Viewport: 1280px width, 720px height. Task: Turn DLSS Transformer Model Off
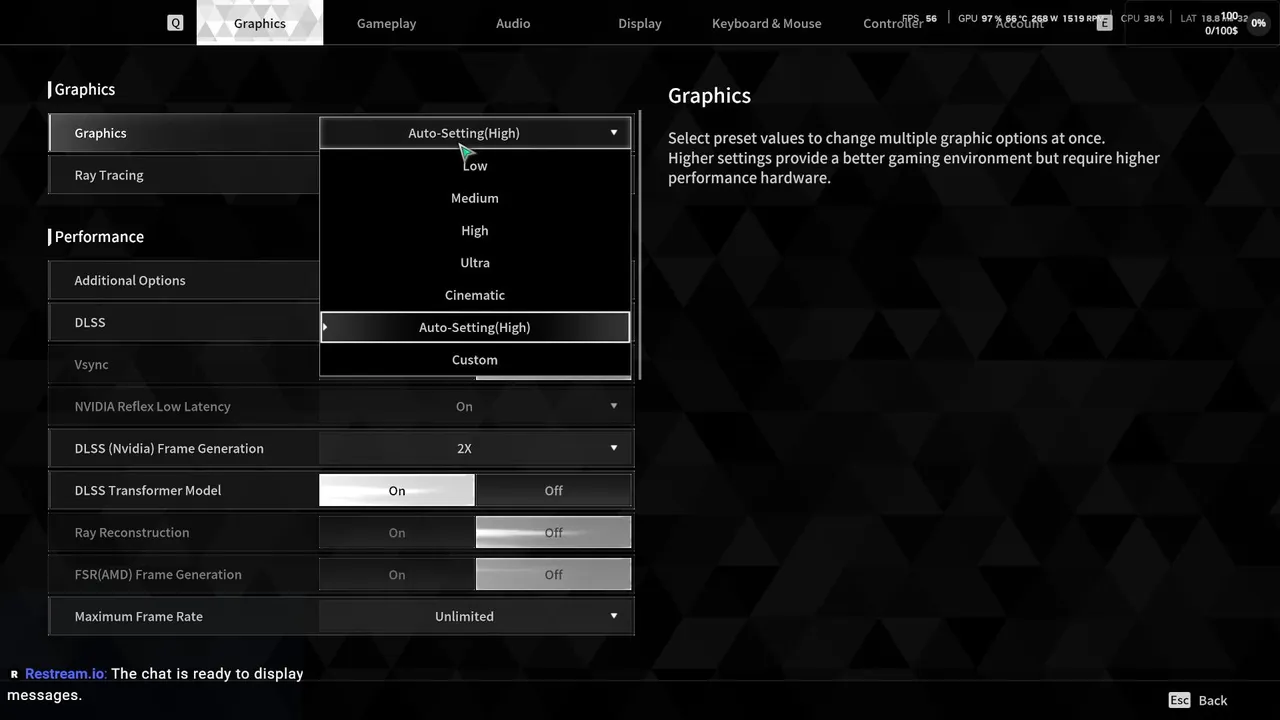(x=553, y=490)
